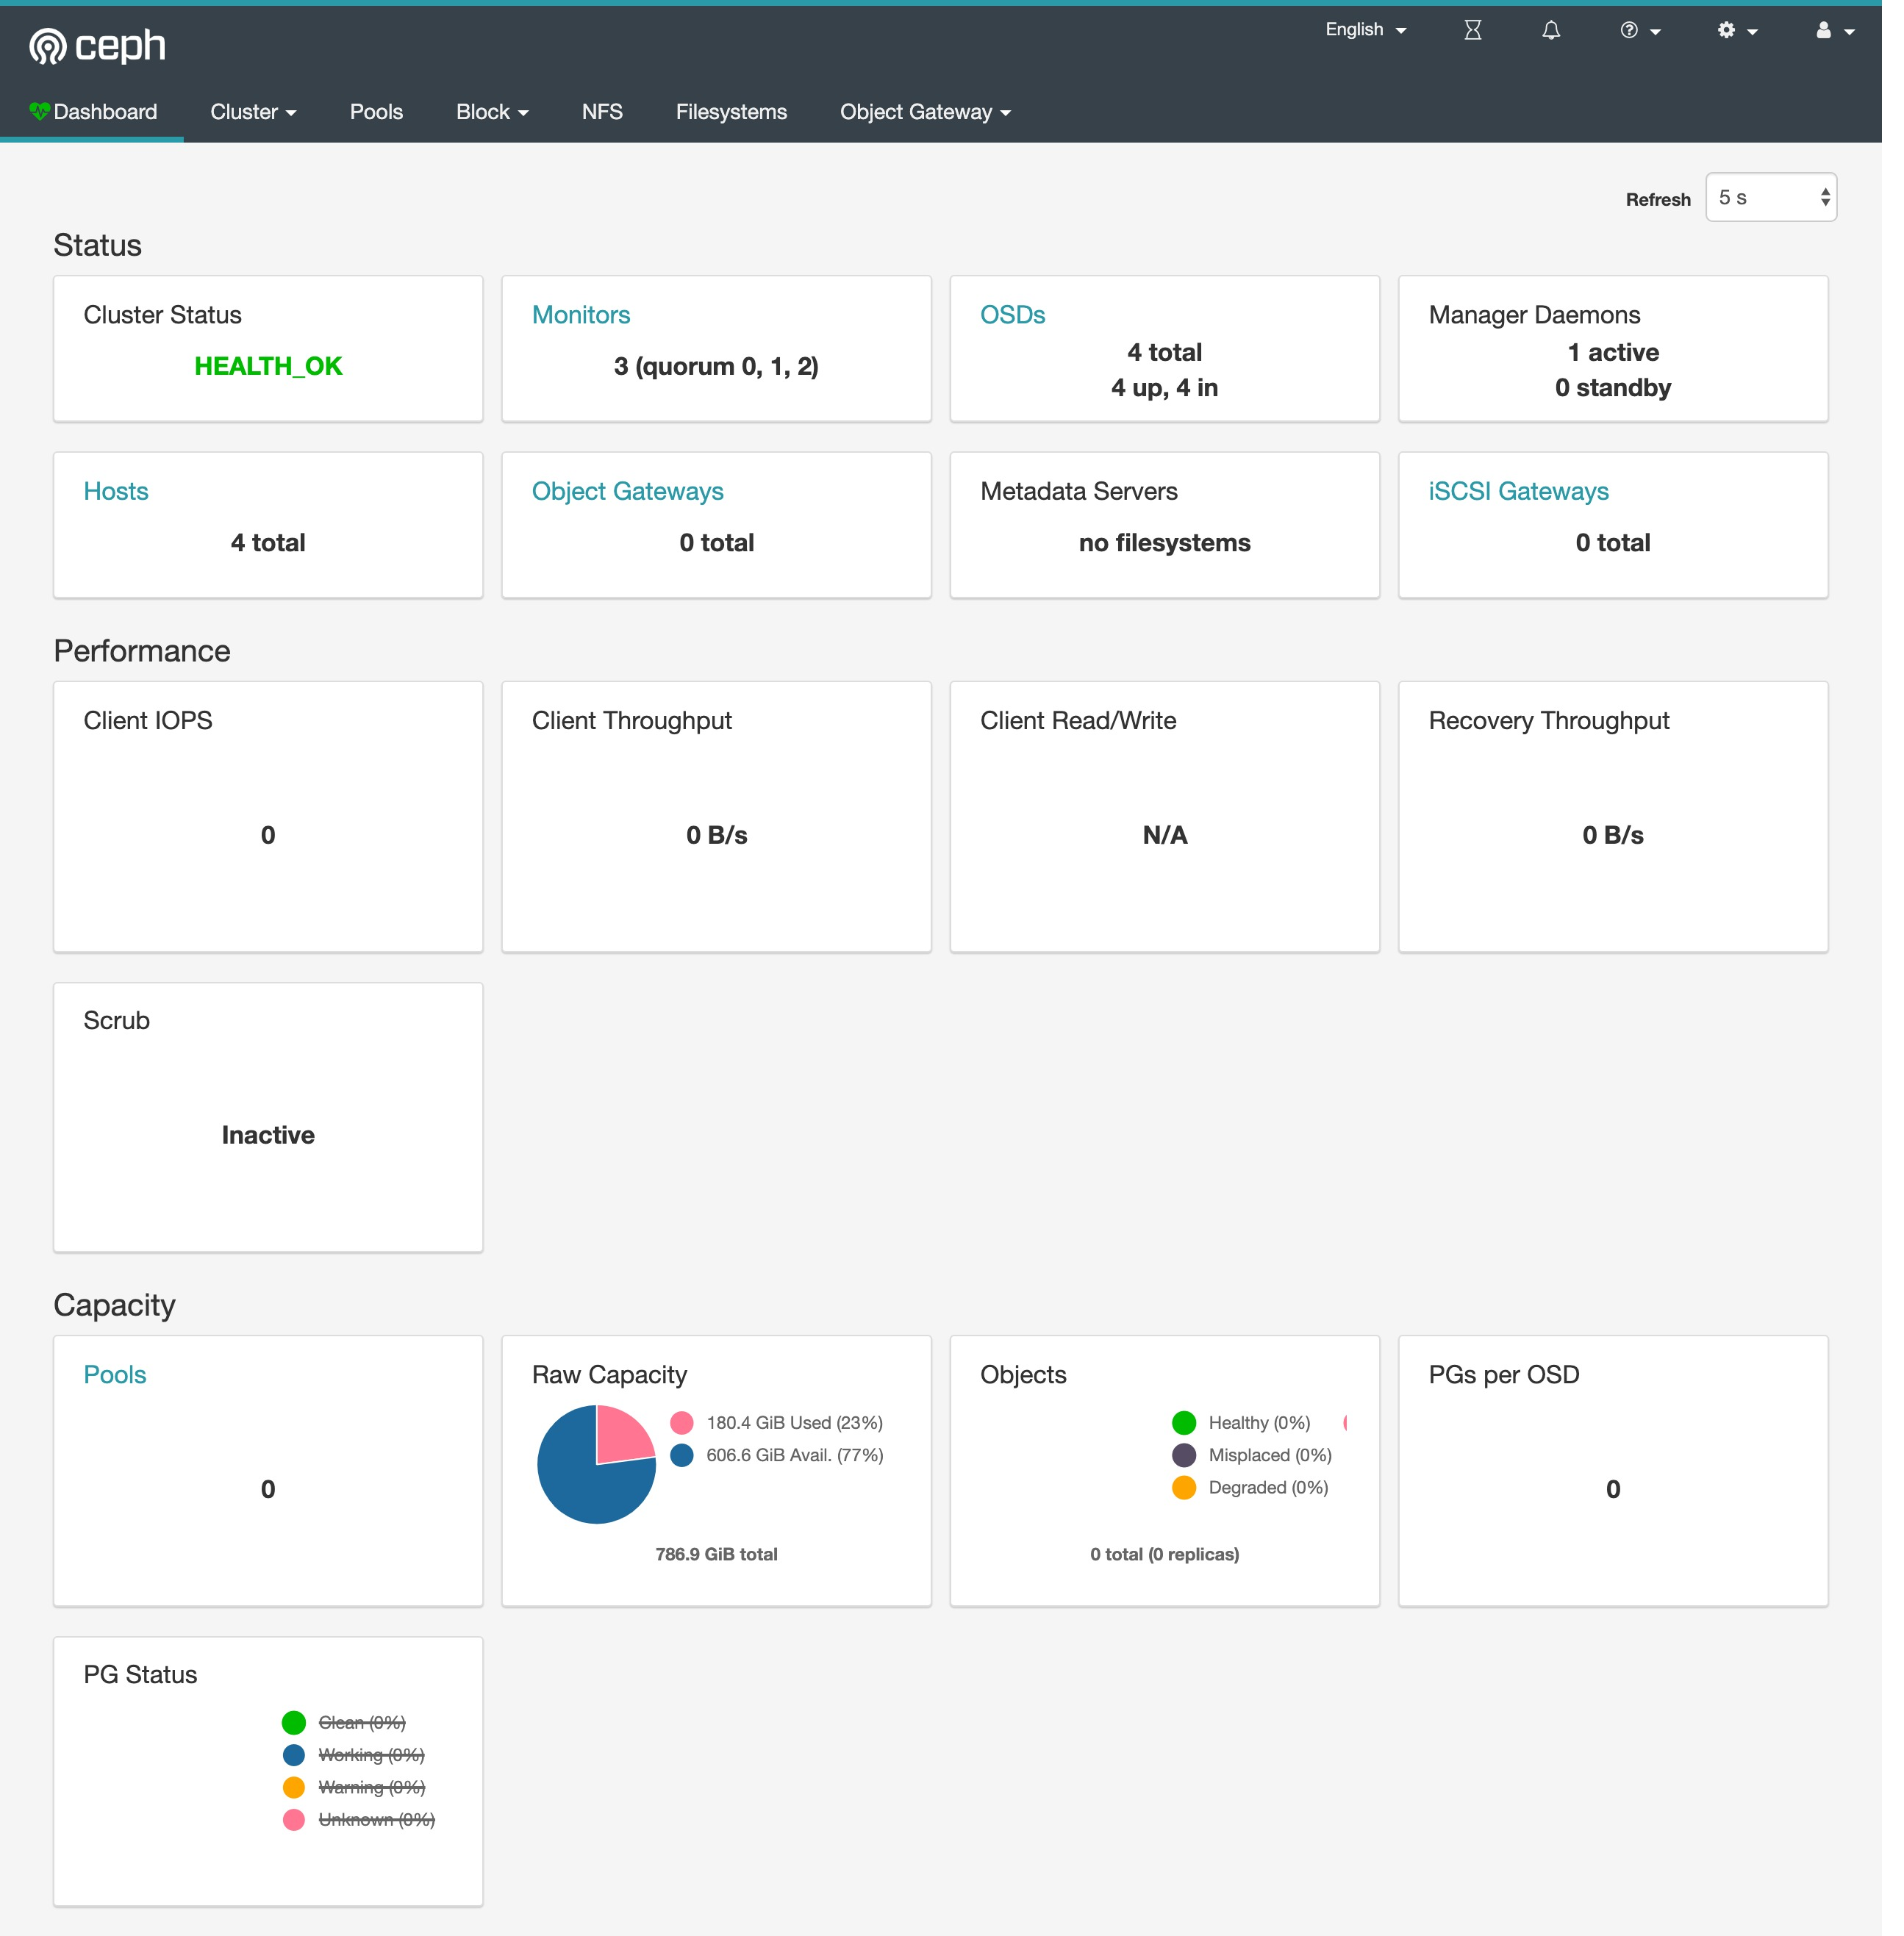Image resolution: width=1904 pixels, height=1936 pixels.
Task: Open the notifications bell icon
Action: 1550,30
